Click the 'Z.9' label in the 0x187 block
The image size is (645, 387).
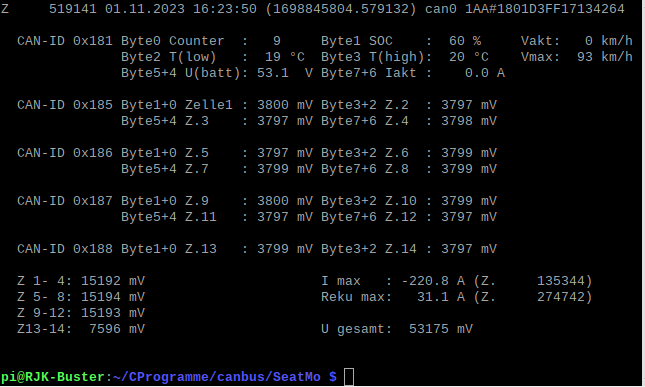pos(197,201)
